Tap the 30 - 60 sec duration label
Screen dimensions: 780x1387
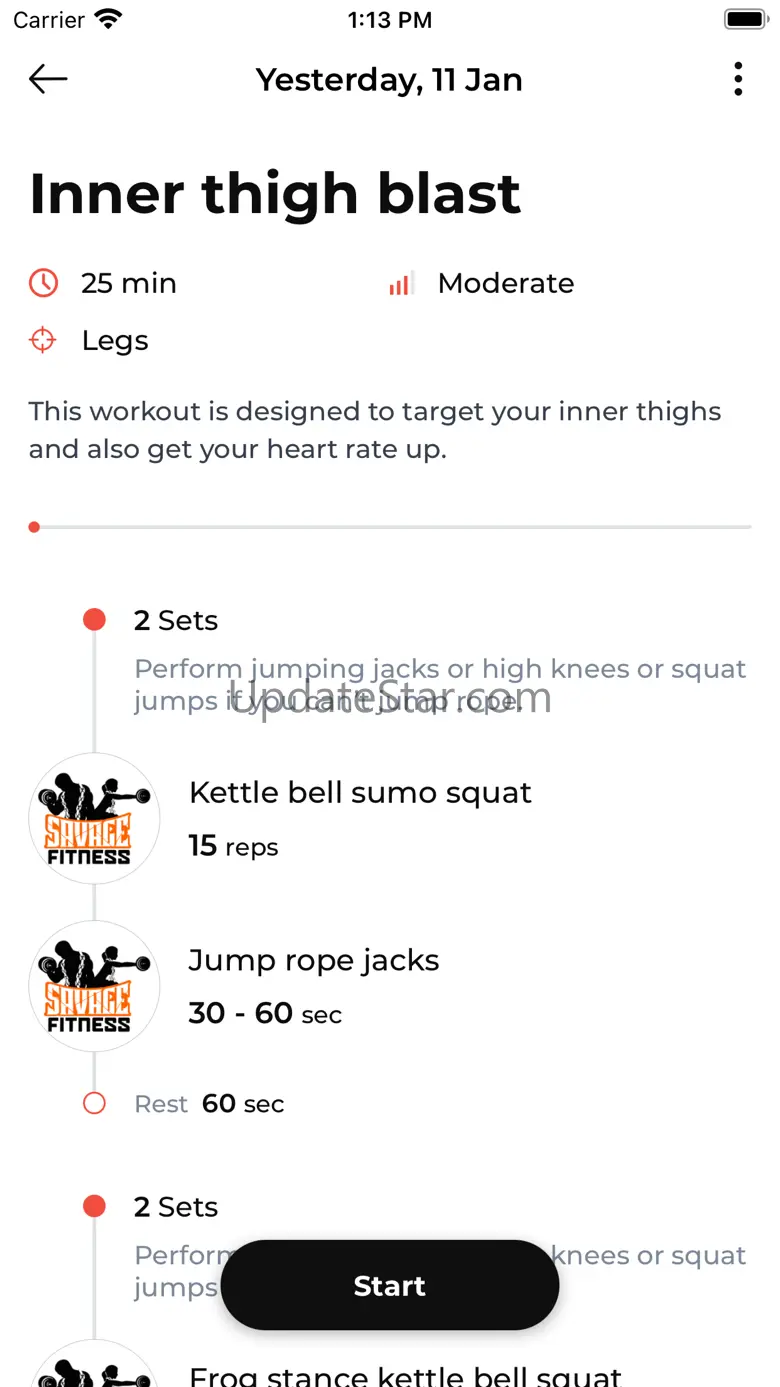pos(265,1014)
